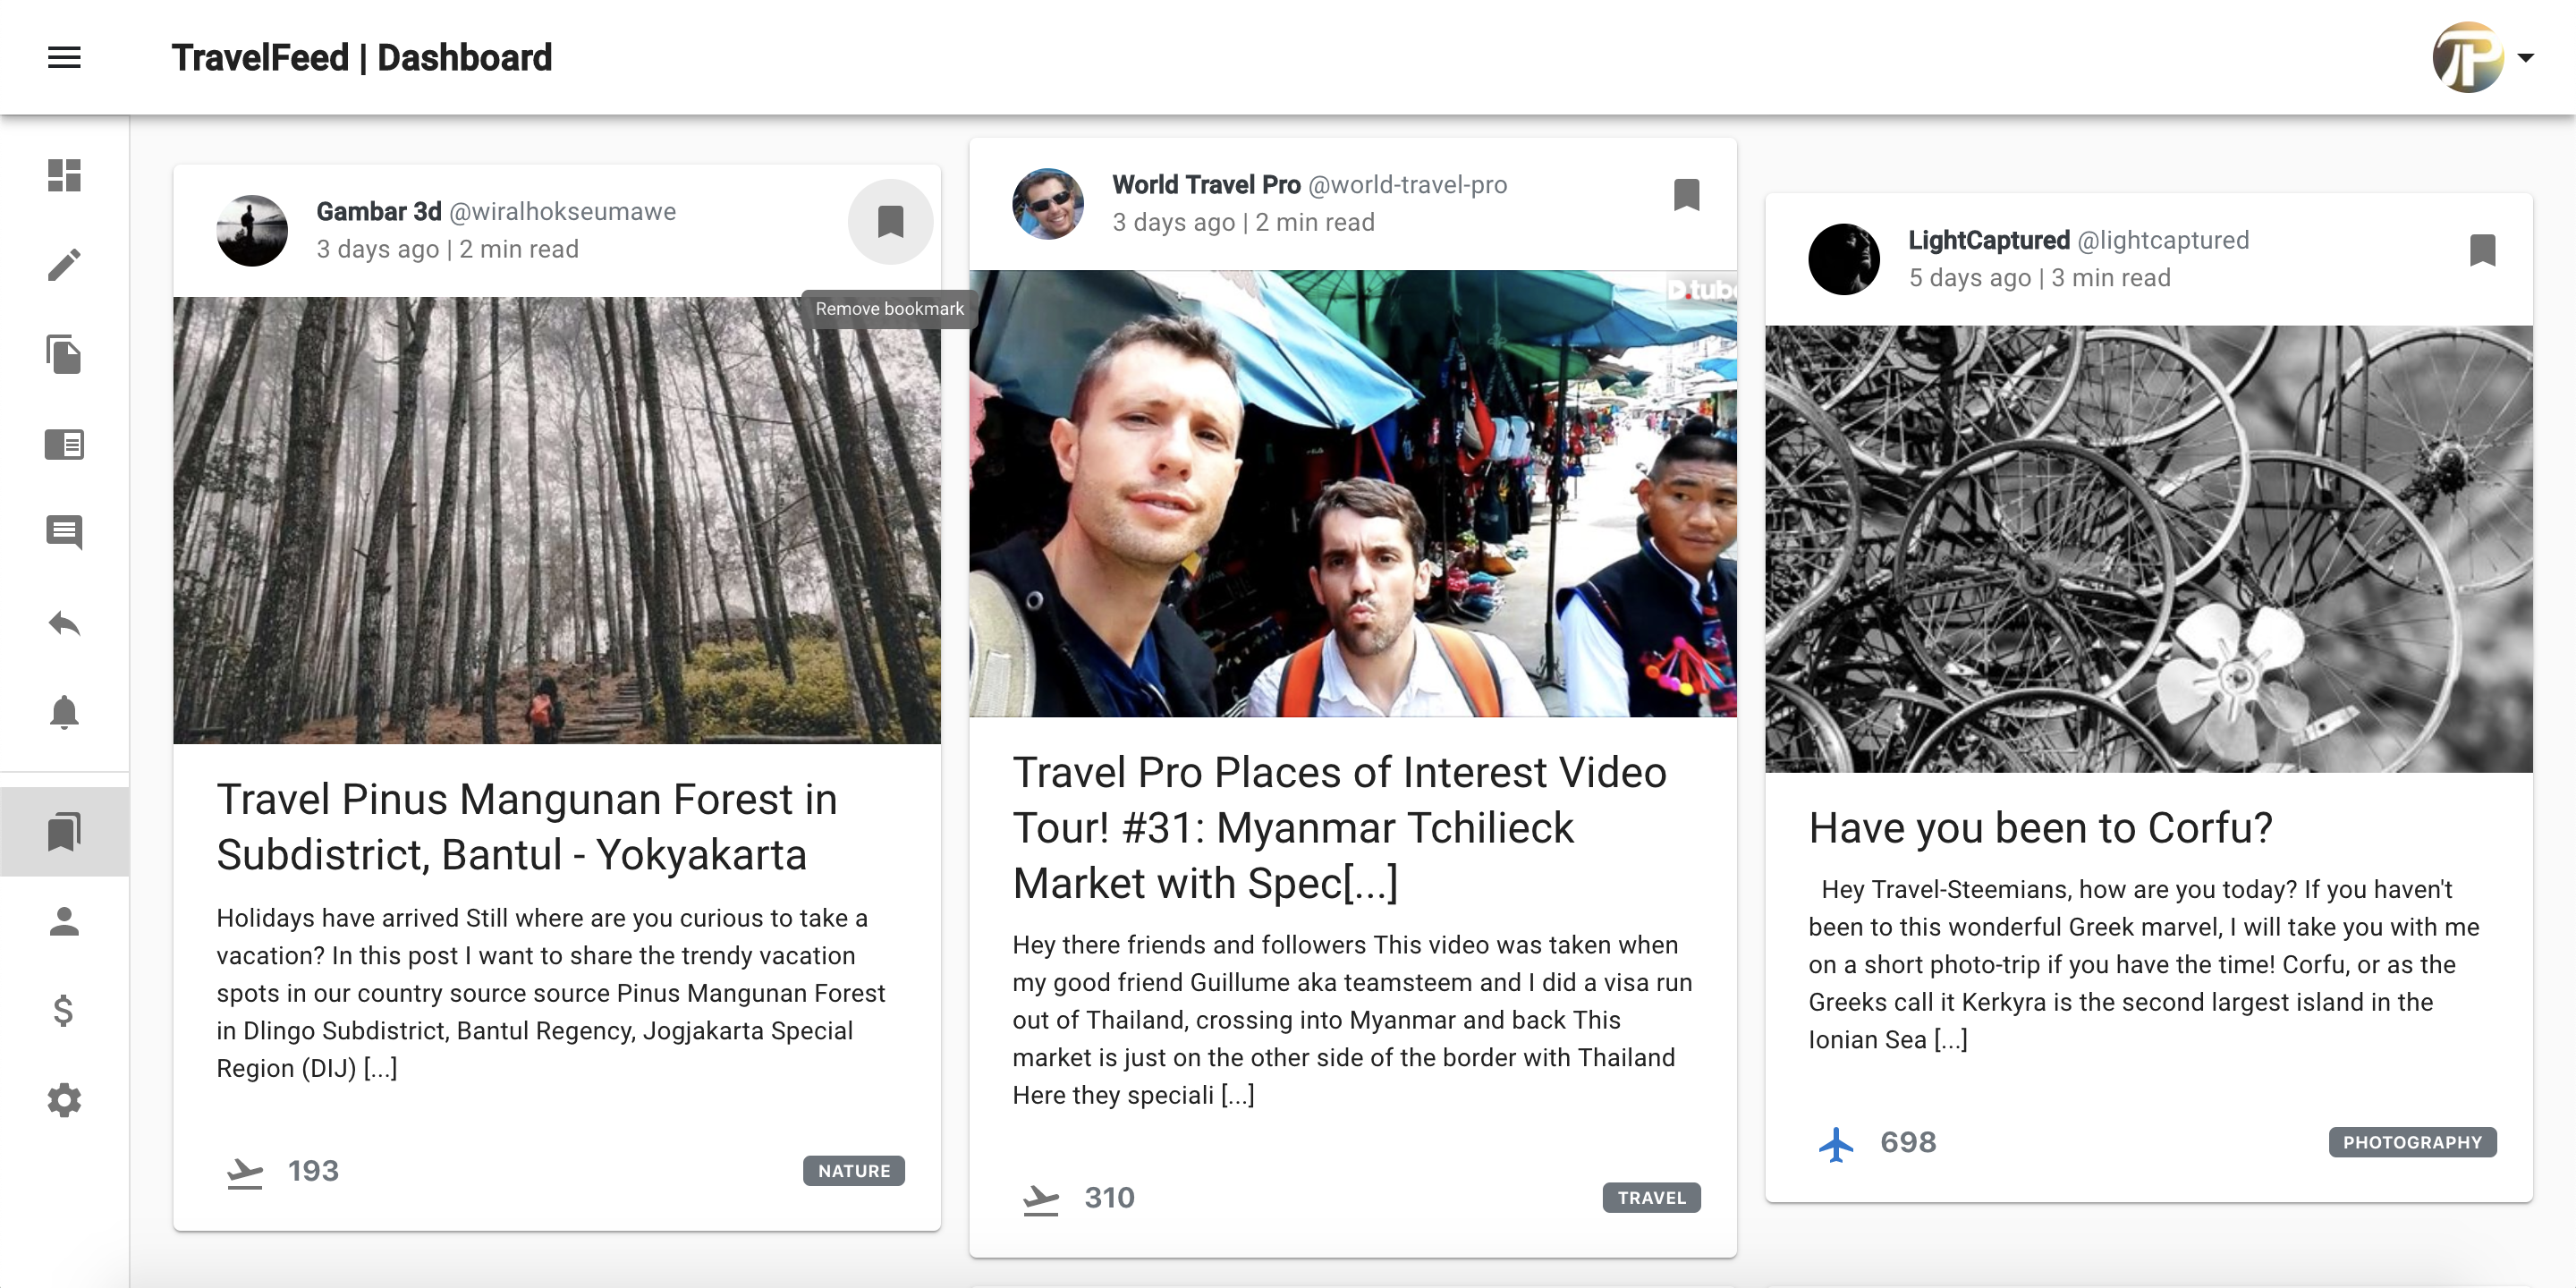Image resolution: width=2576 pixels, height=1288 pixels.
Task: Click '@wiralhokseumawe' handle text
Action: (563, 211)
